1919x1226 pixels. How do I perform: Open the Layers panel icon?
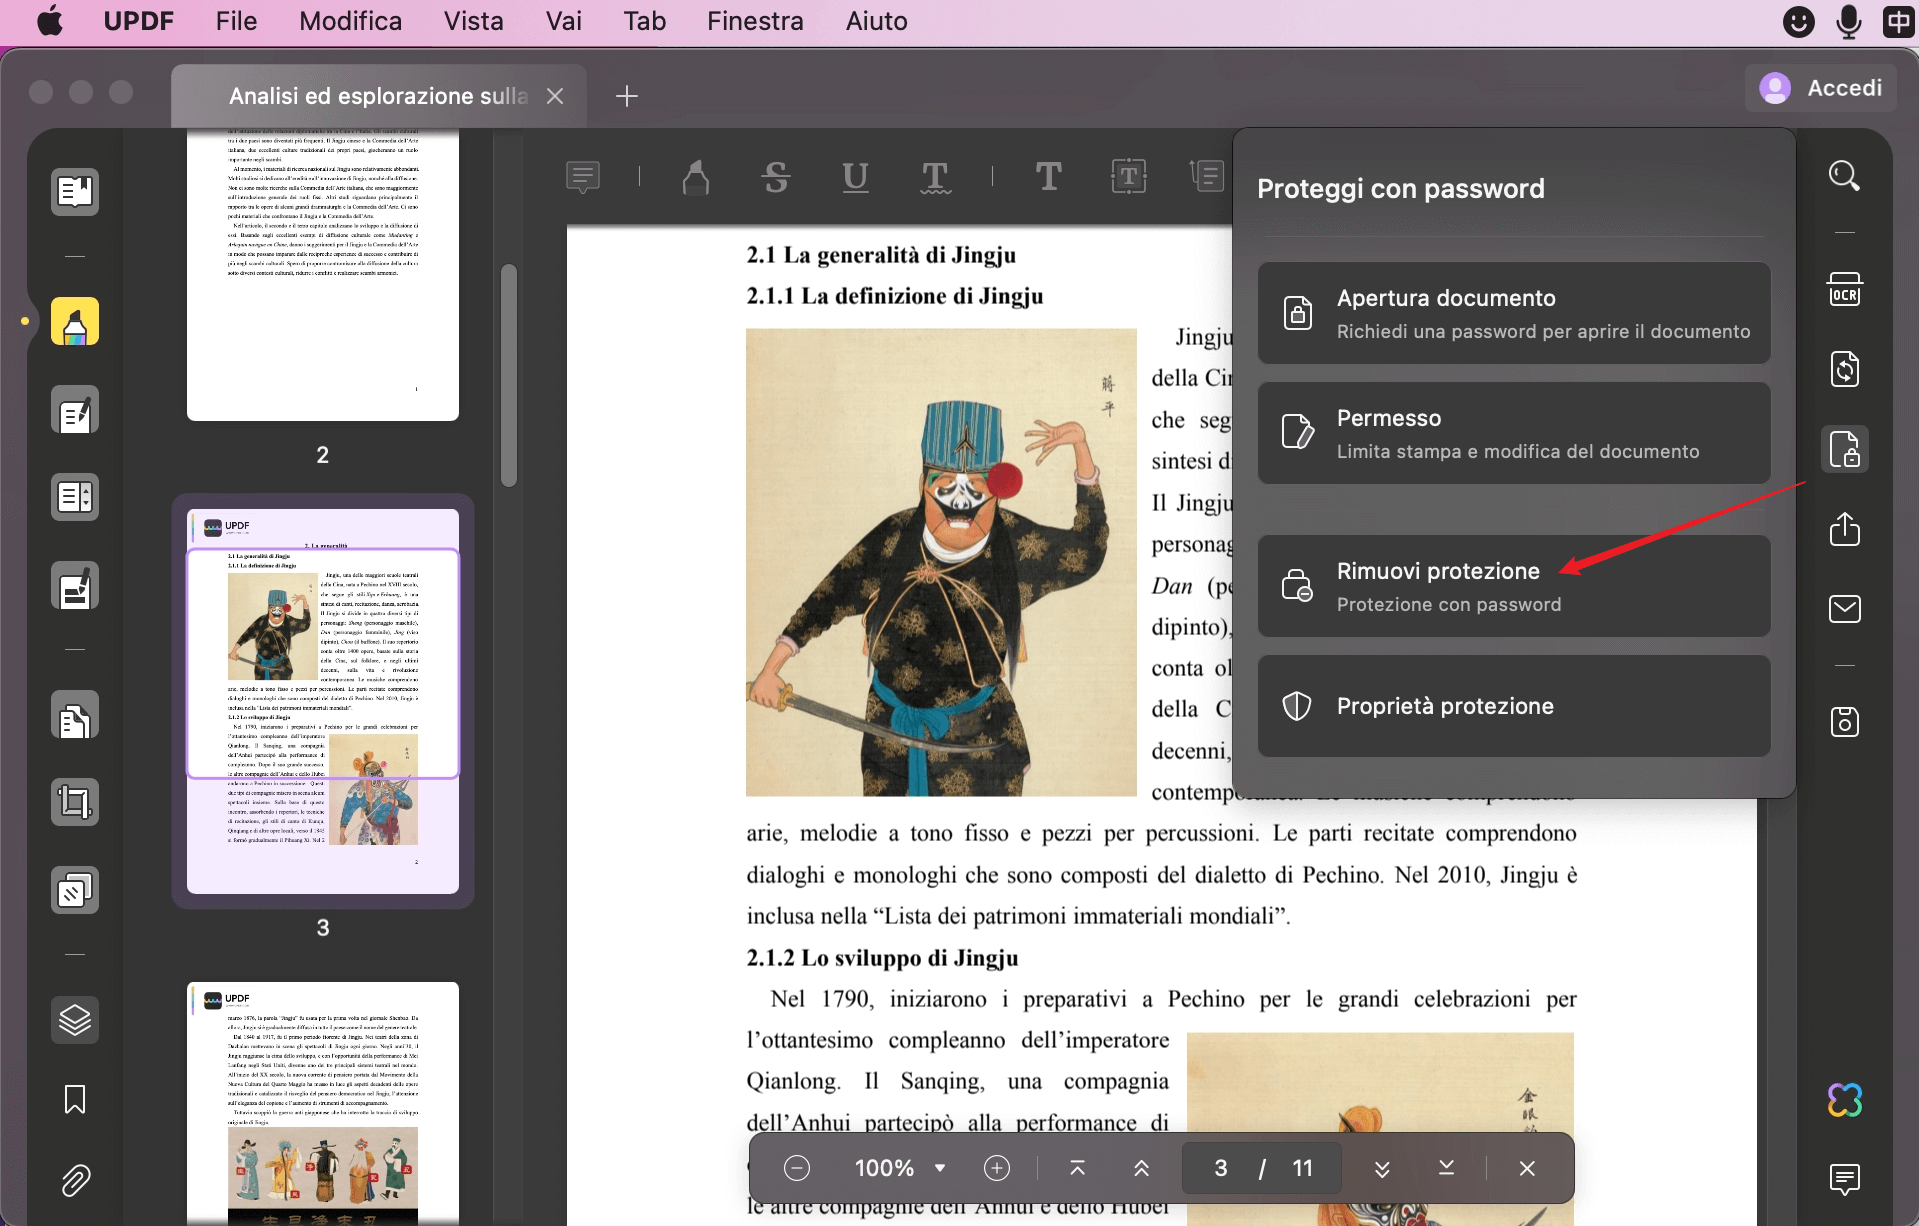75,1020
